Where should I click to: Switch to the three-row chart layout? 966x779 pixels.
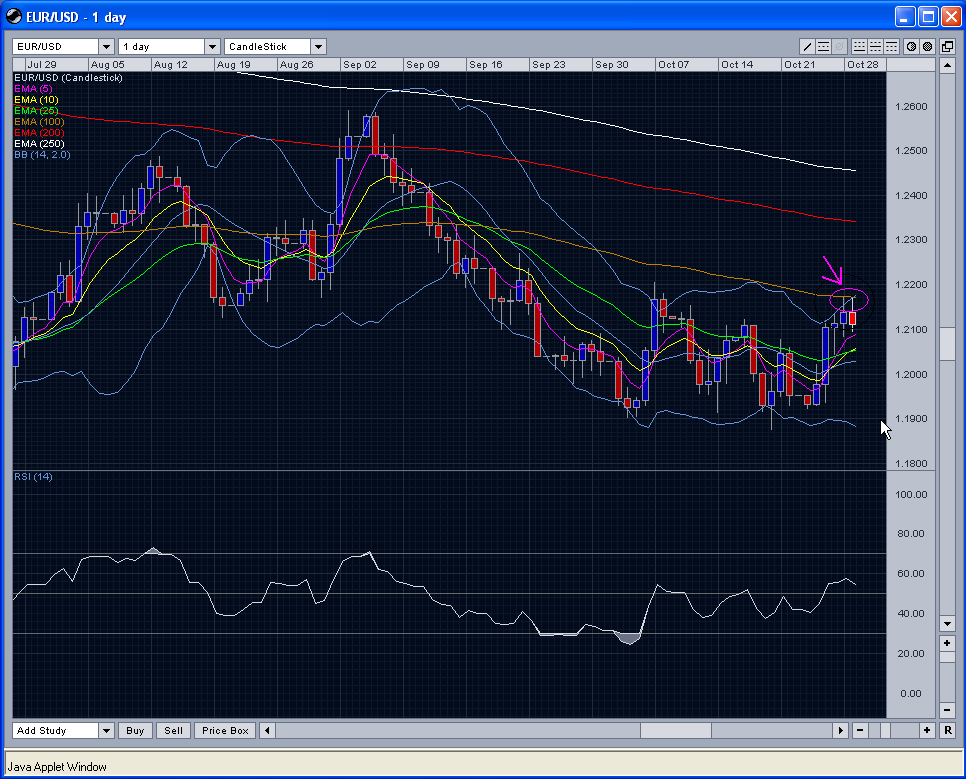tap(889, 46)
